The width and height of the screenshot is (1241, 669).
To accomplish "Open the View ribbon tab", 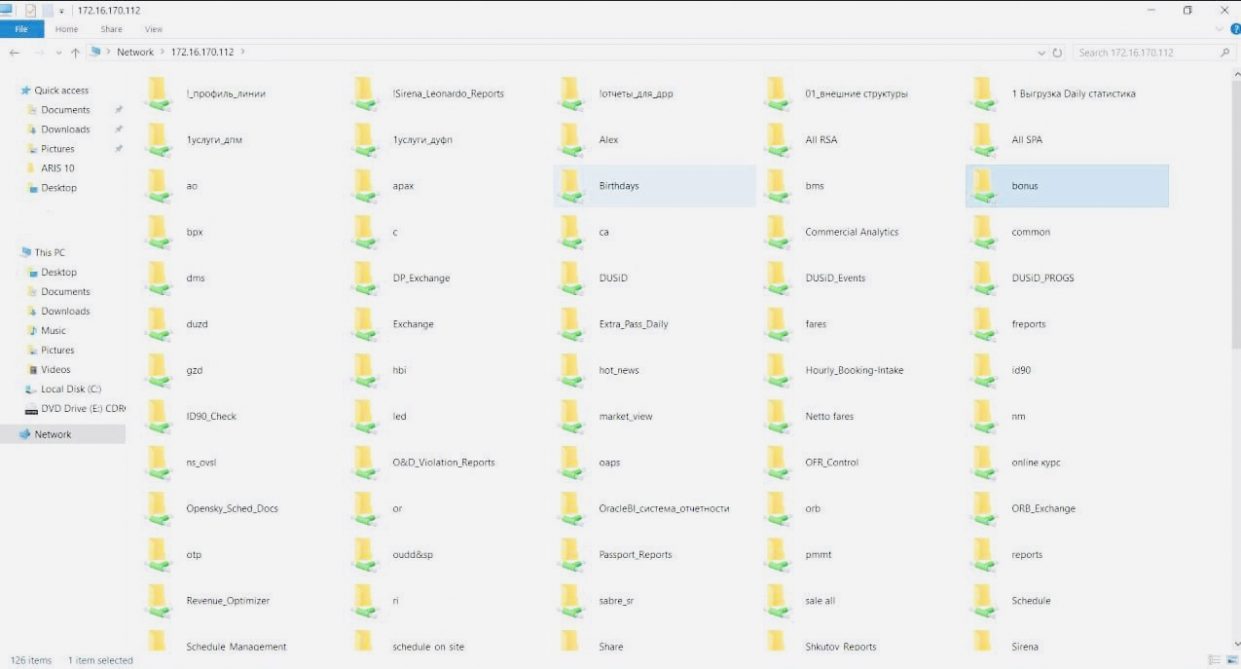I will click(x=153, y=30).
